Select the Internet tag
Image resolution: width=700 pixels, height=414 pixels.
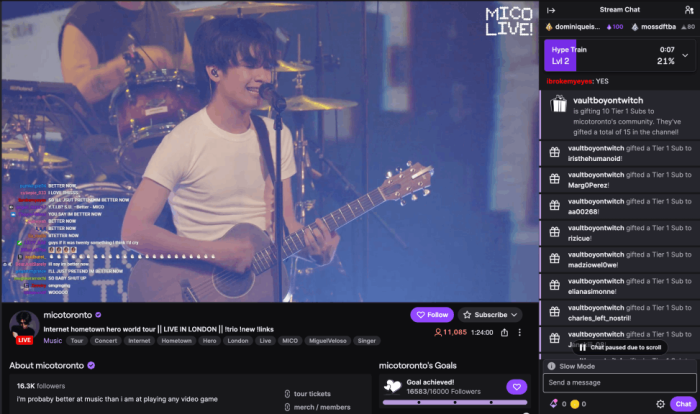139,341
